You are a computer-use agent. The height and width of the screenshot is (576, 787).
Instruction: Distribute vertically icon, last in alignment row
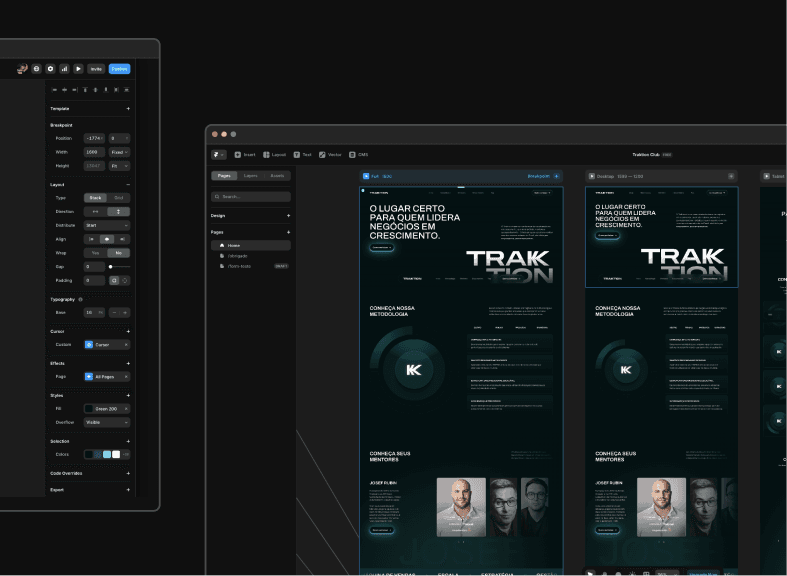126,90
